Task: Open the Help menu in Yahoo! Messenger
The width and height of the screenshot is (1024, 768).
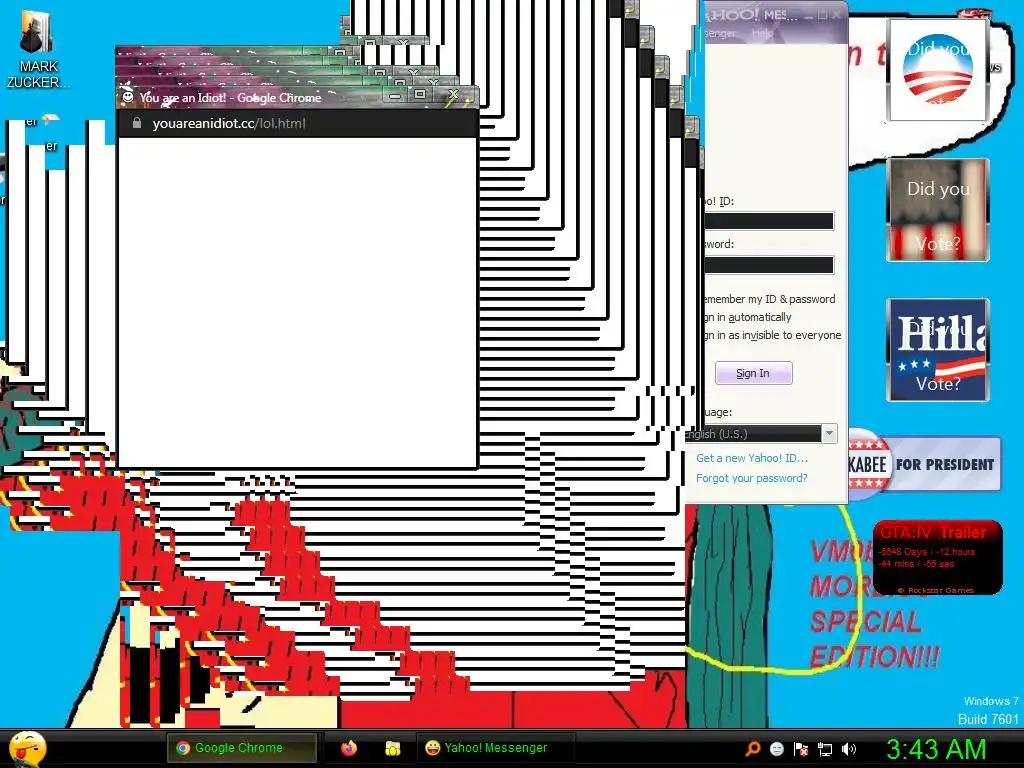Action: pyautogui.click(x=762, y=33)
